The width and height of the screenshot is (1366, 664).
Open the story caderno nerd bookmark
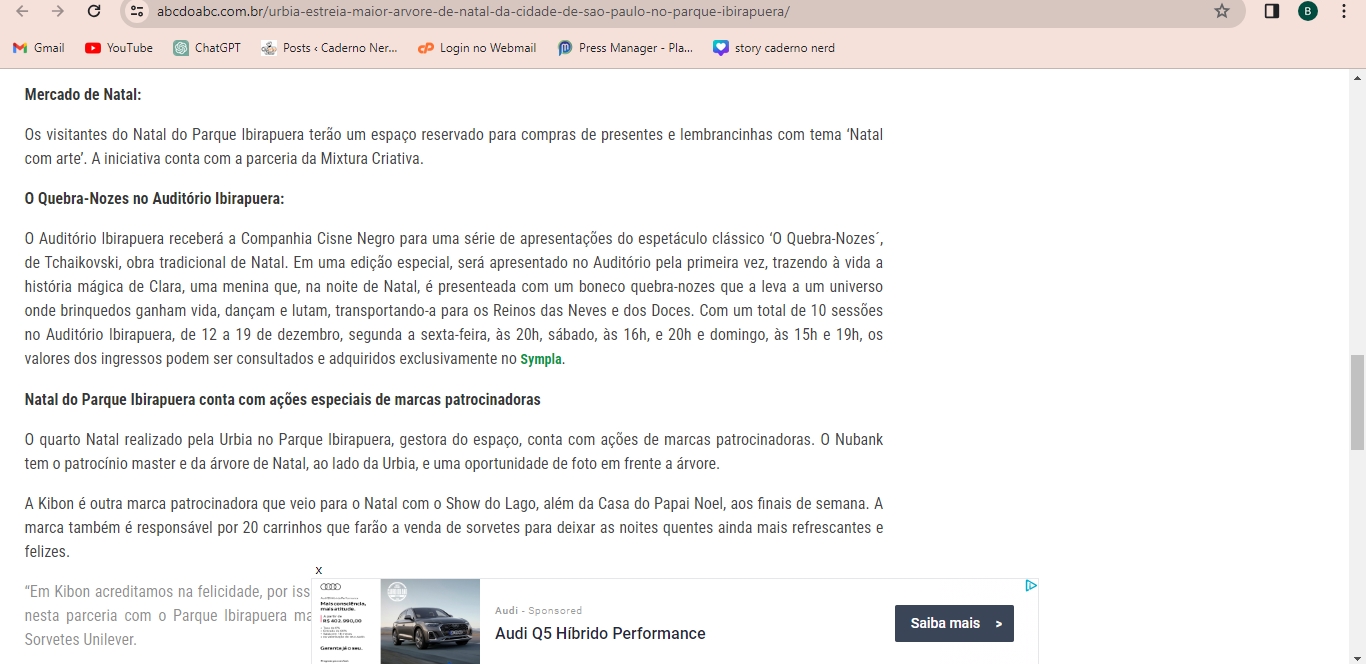pos(774,48)
